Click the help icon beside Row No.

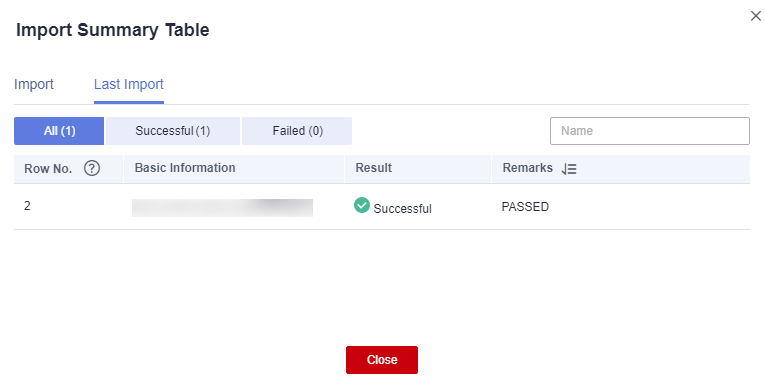coord(92,168)
